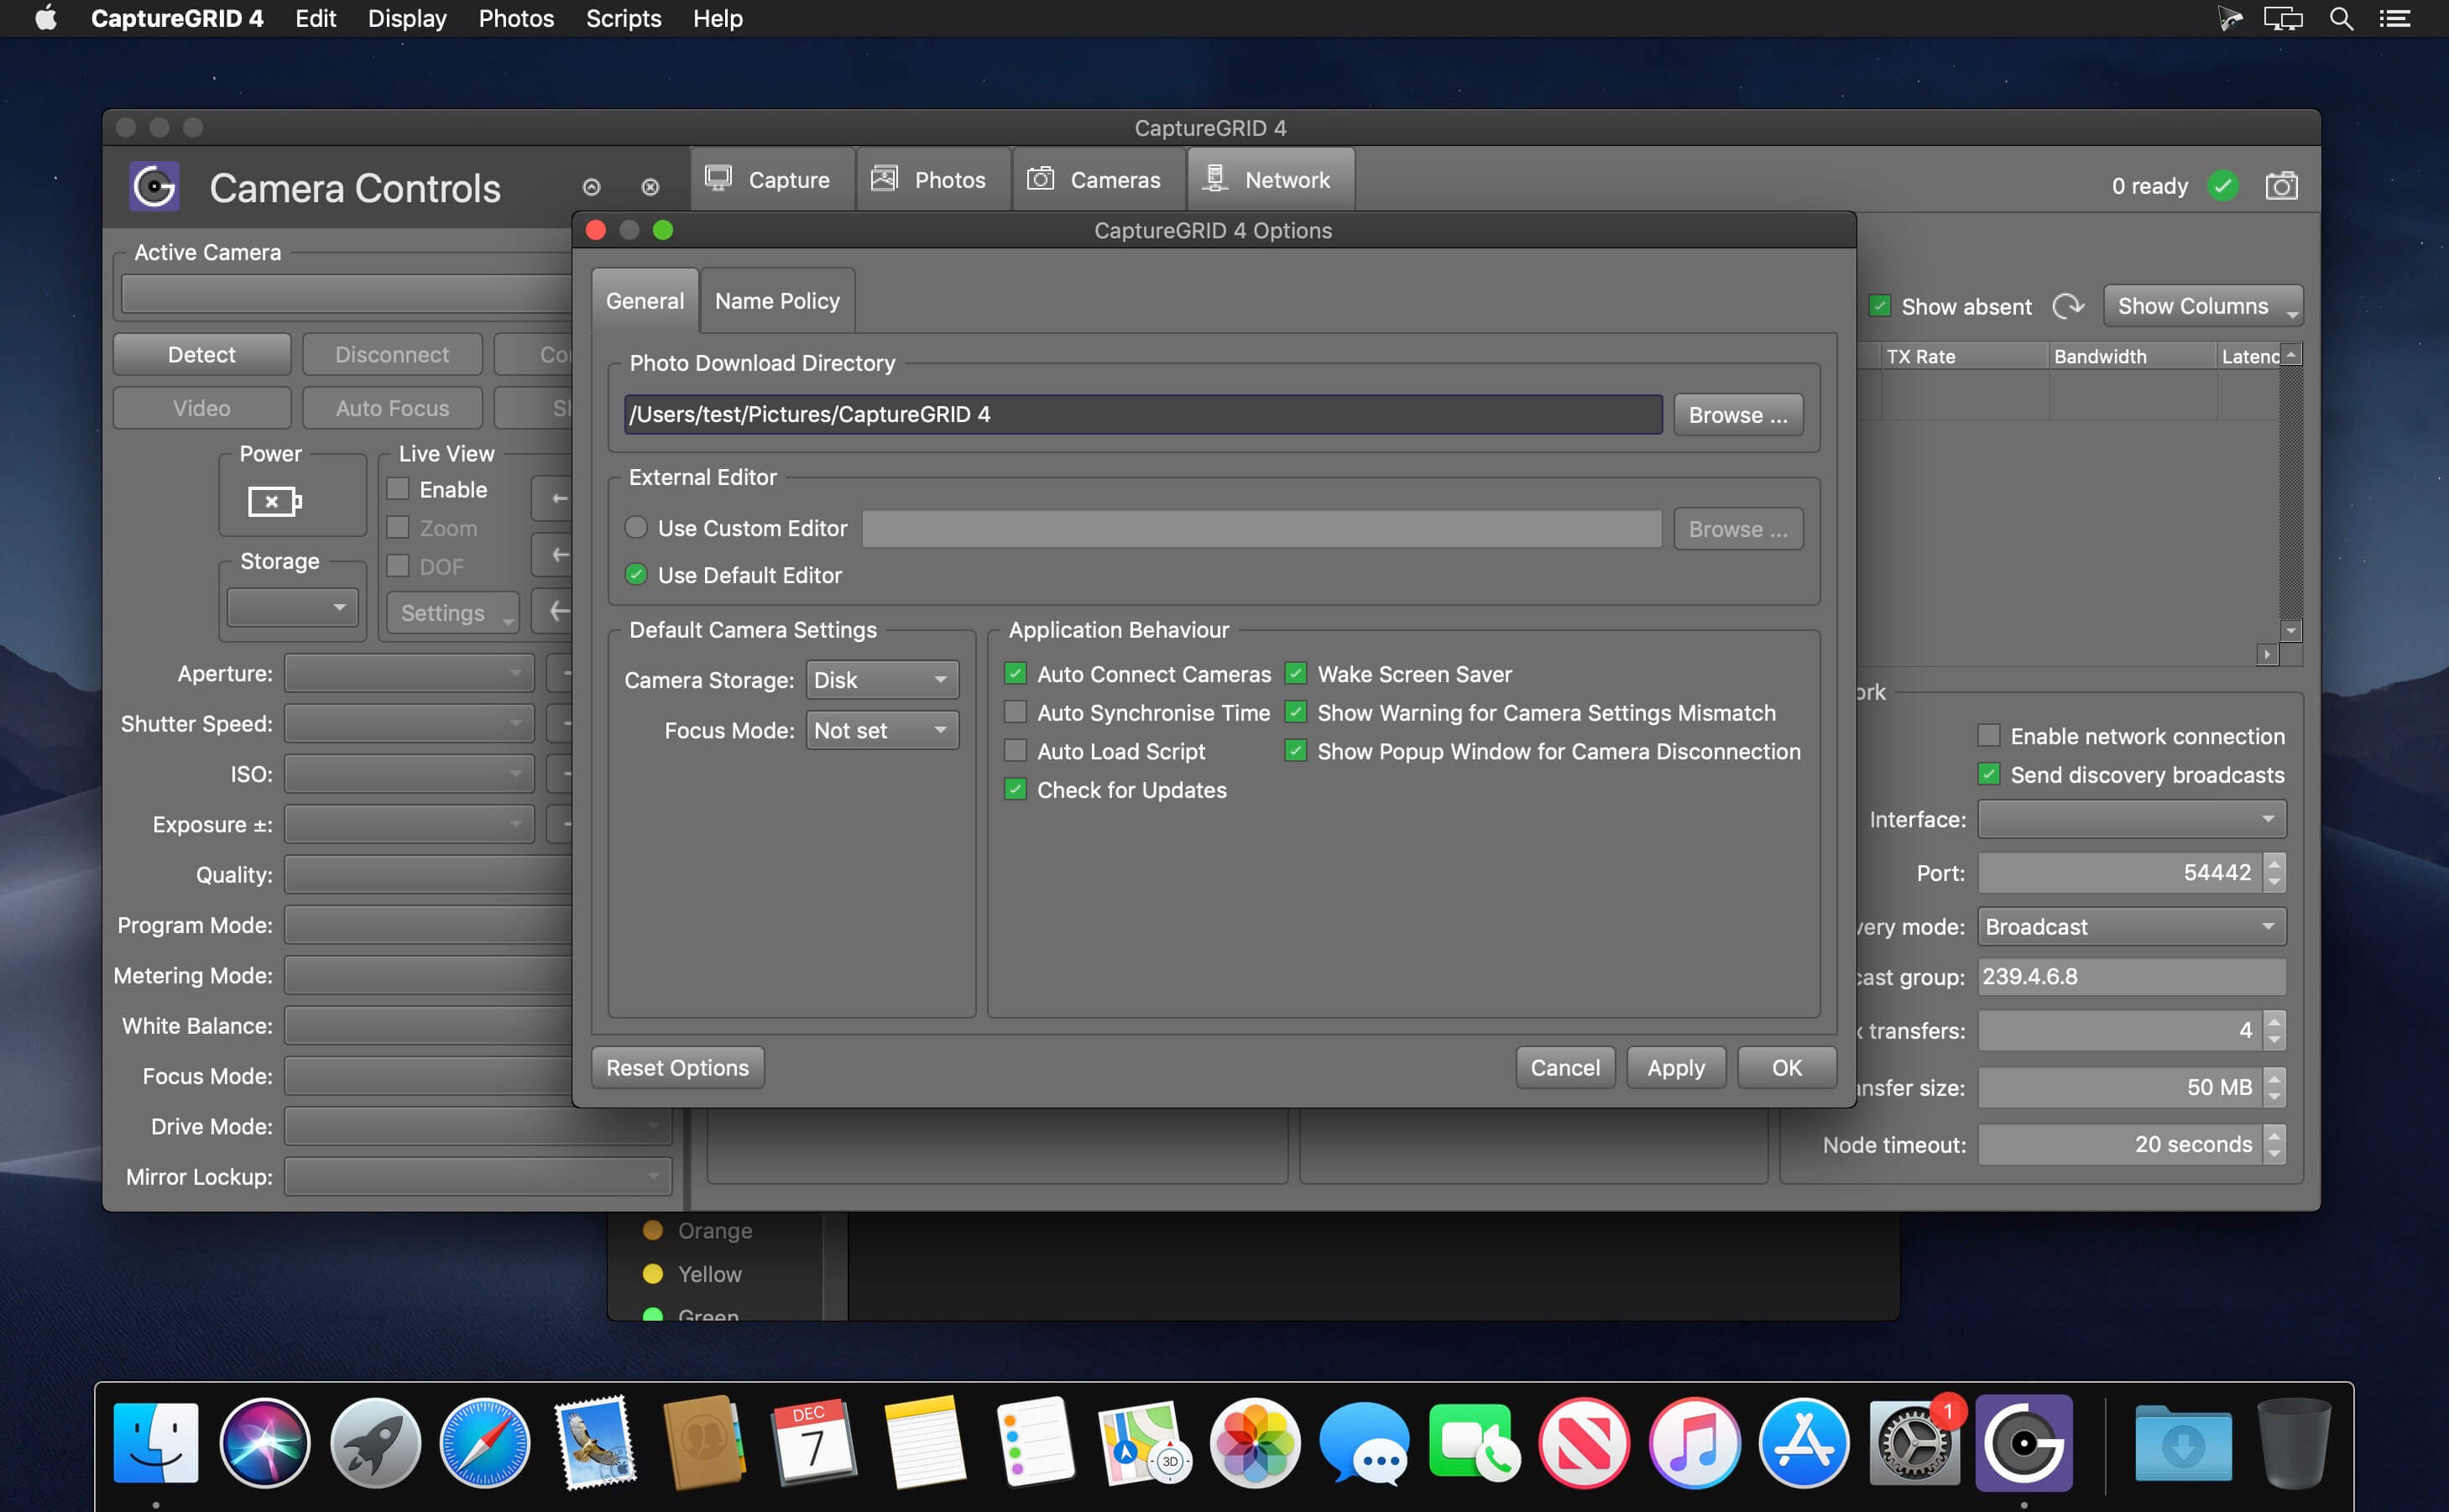Close the Camera Controls panel with the X icon
The width and height of the screenshot is (2449, 1512).
(x=650, y=187)
